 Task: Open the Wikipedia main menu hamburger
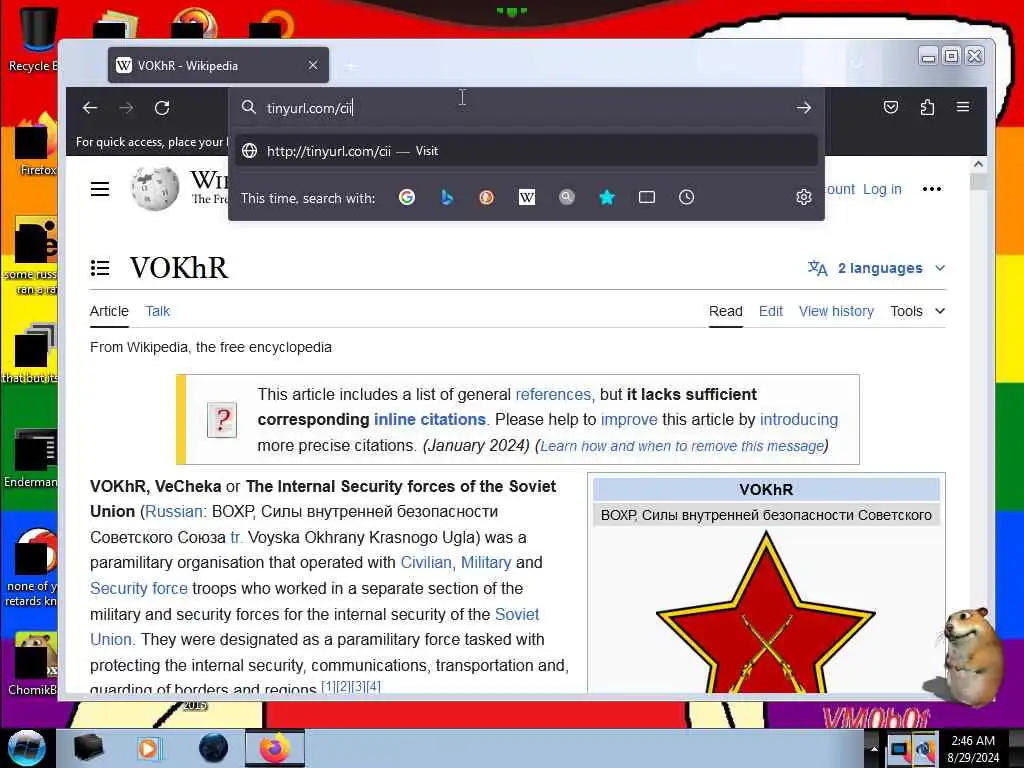point(100,189)
